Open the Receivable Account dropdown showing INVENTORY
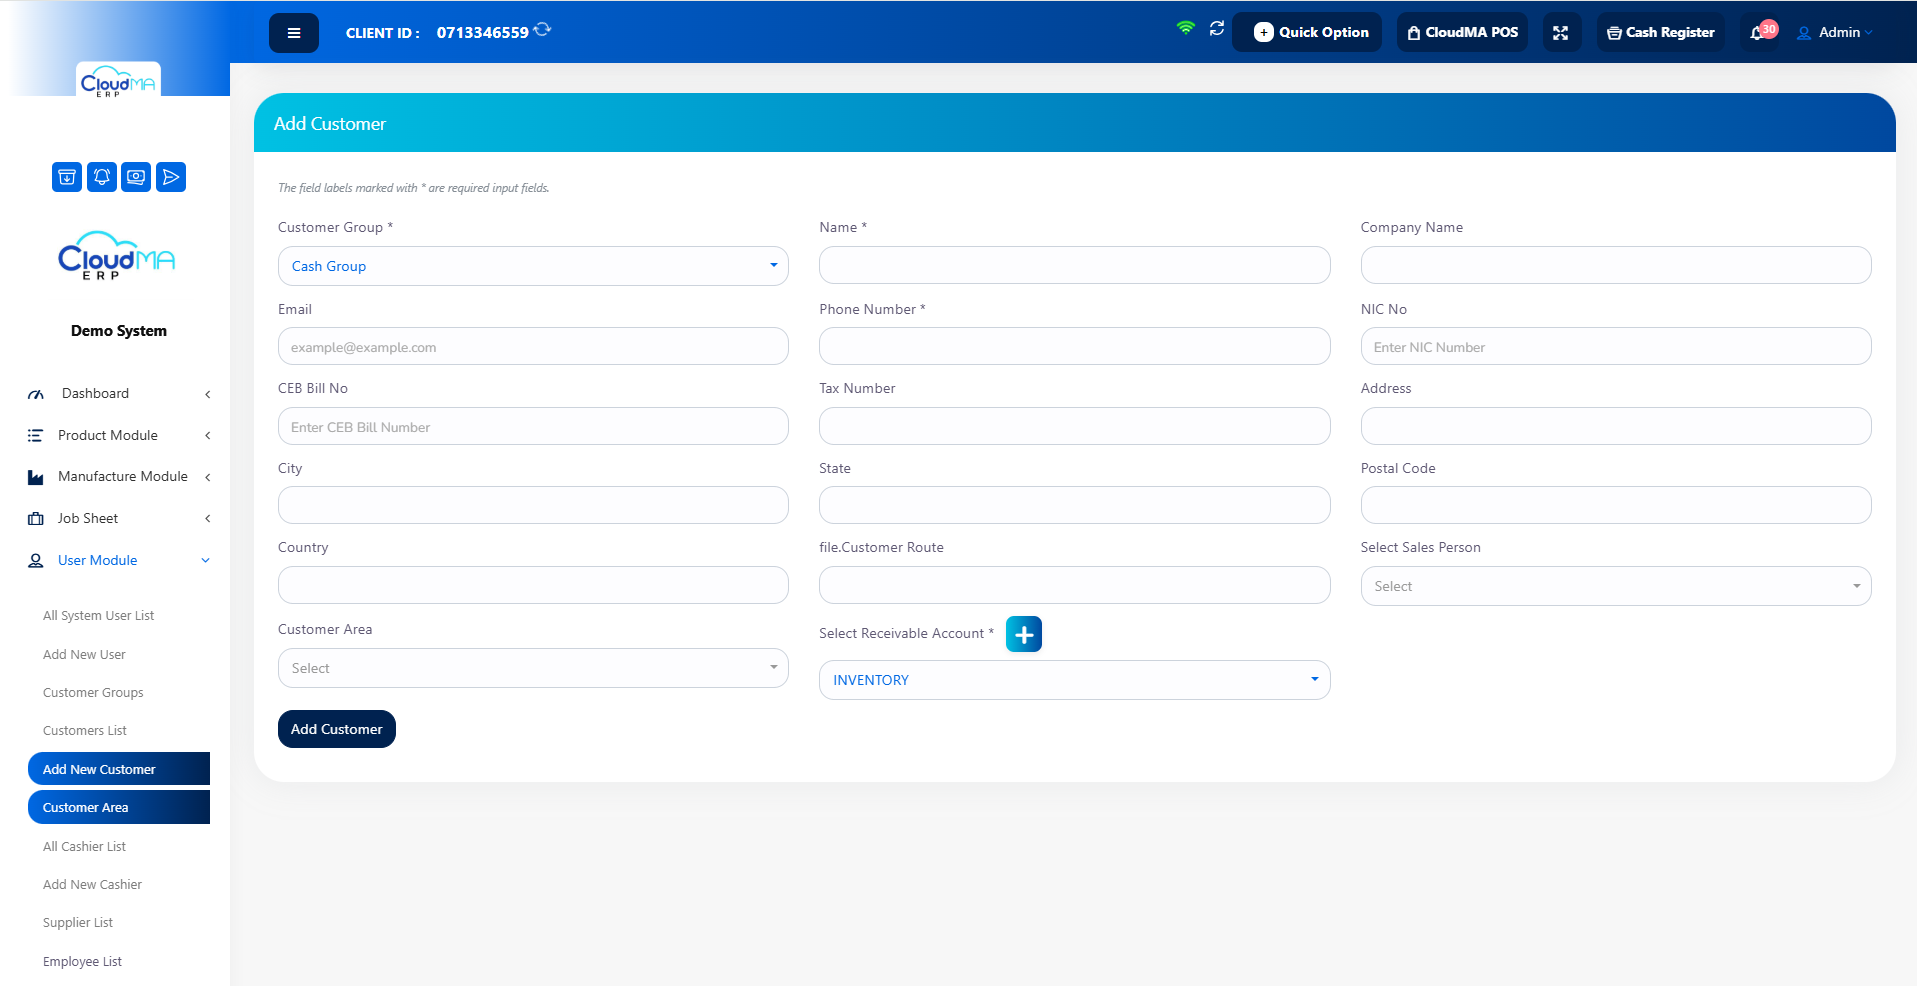1917x986 pixels. [x=1074, y=680]
